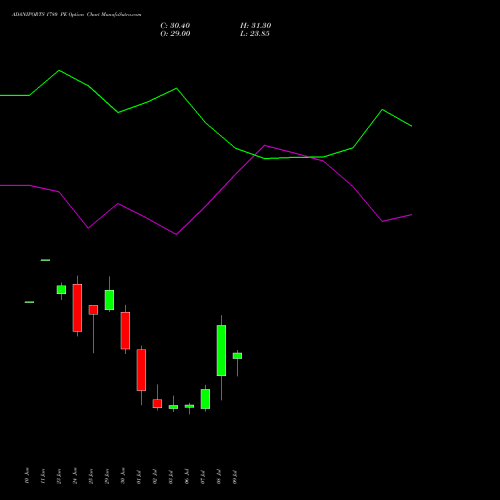The width and height of the screenshot is (500, 500).
Task: Click the magenta indicator line's highest peak
Action: (265, 145)
